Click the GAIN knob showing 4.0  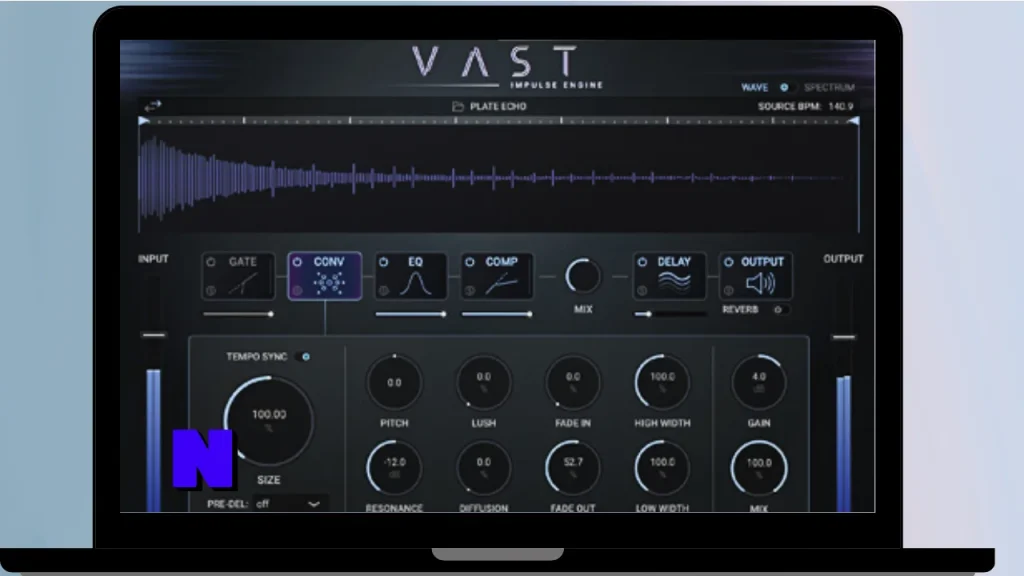(759, 383)
